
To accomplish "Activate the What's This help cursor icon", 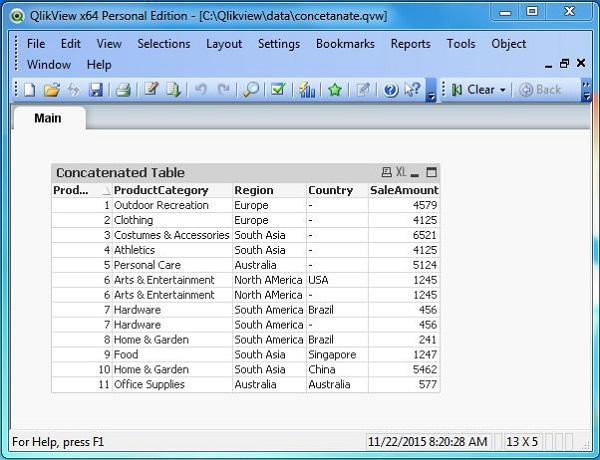I will point(412,90).
